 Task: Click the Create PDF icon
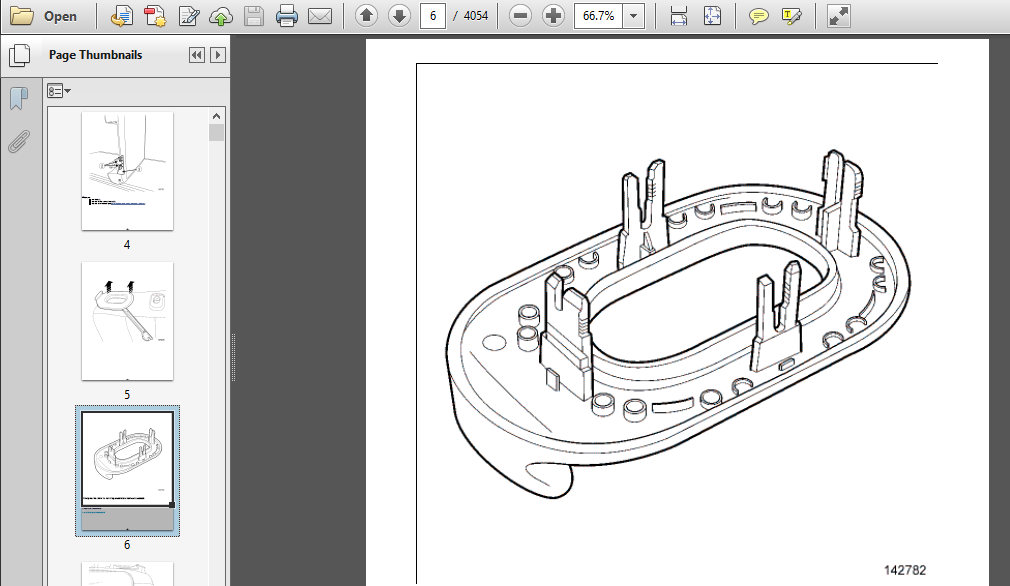coord(155,16)
